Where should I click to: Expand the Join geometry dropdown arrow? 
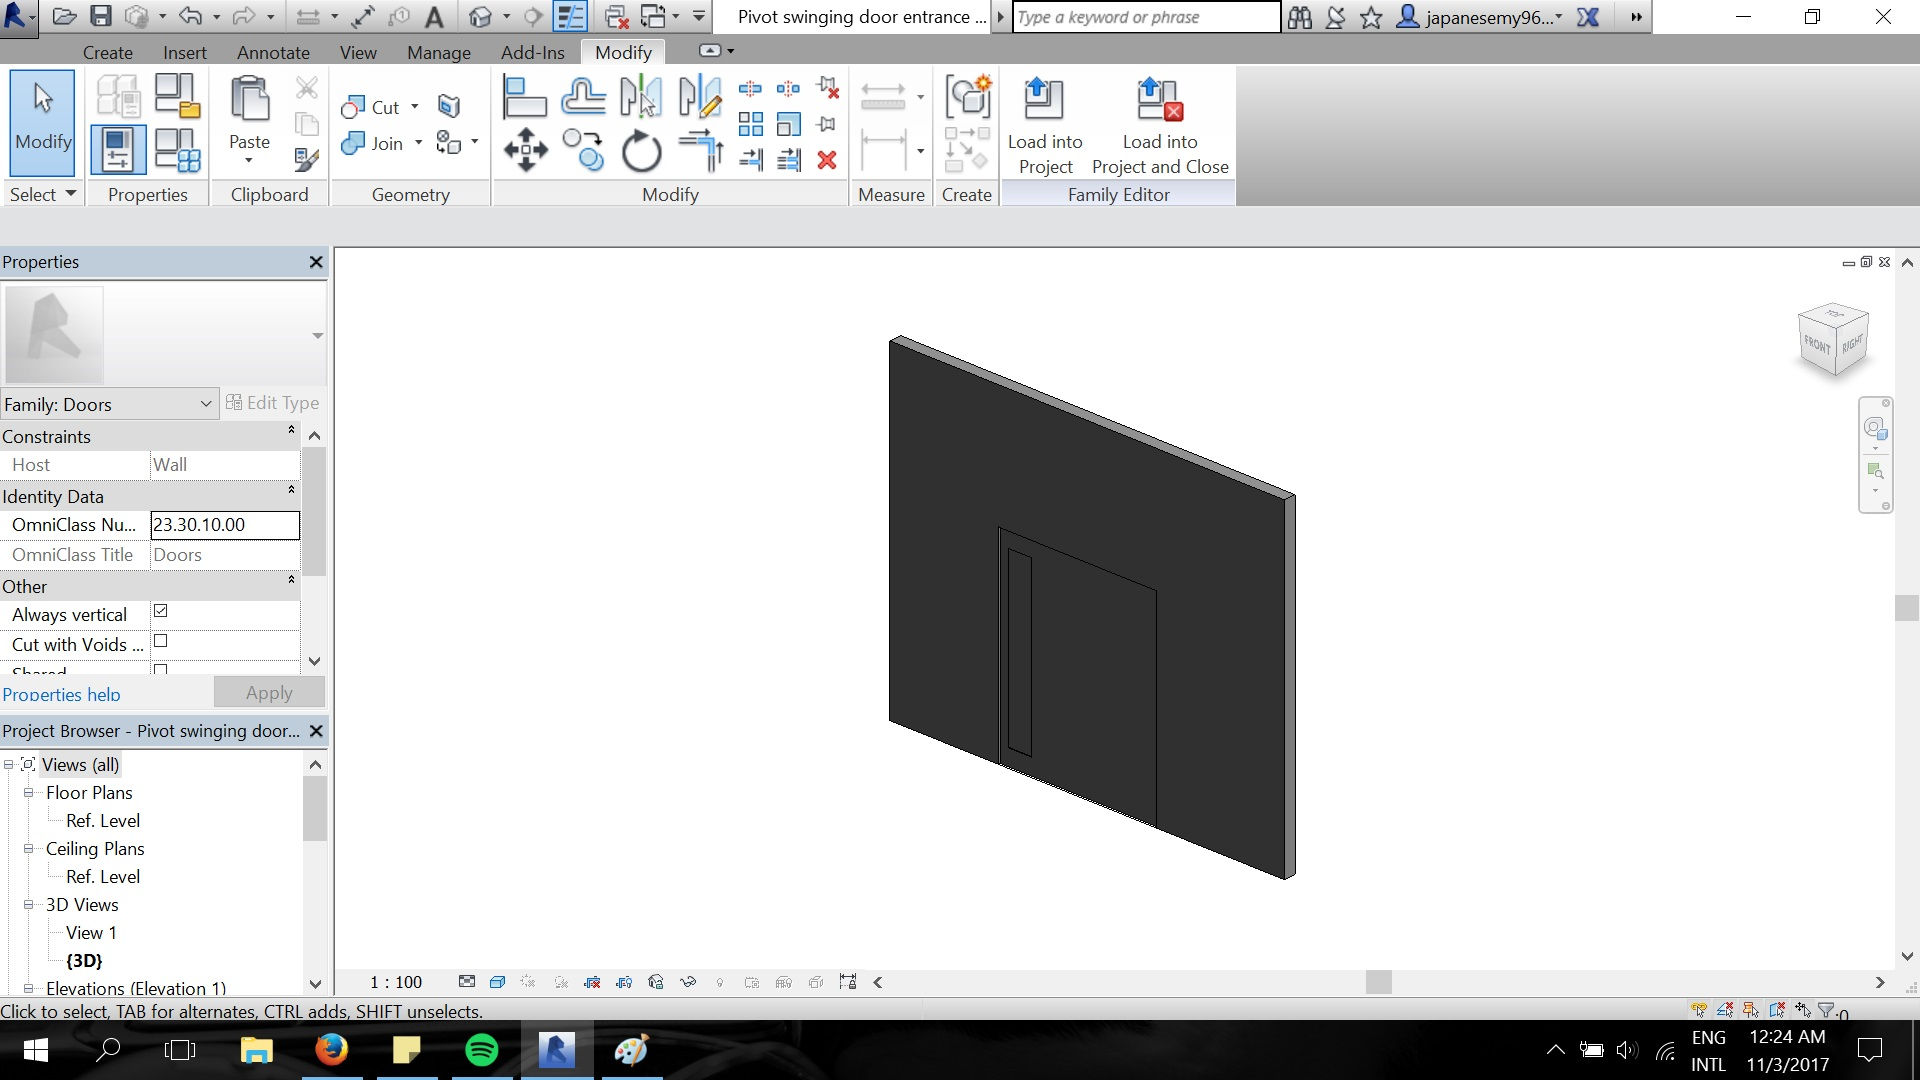click(418, 142)
